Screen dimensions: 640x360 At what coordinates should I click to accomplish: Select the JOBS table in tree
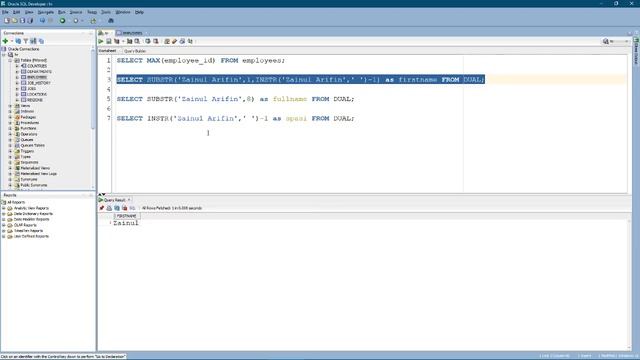coord(31,89)
